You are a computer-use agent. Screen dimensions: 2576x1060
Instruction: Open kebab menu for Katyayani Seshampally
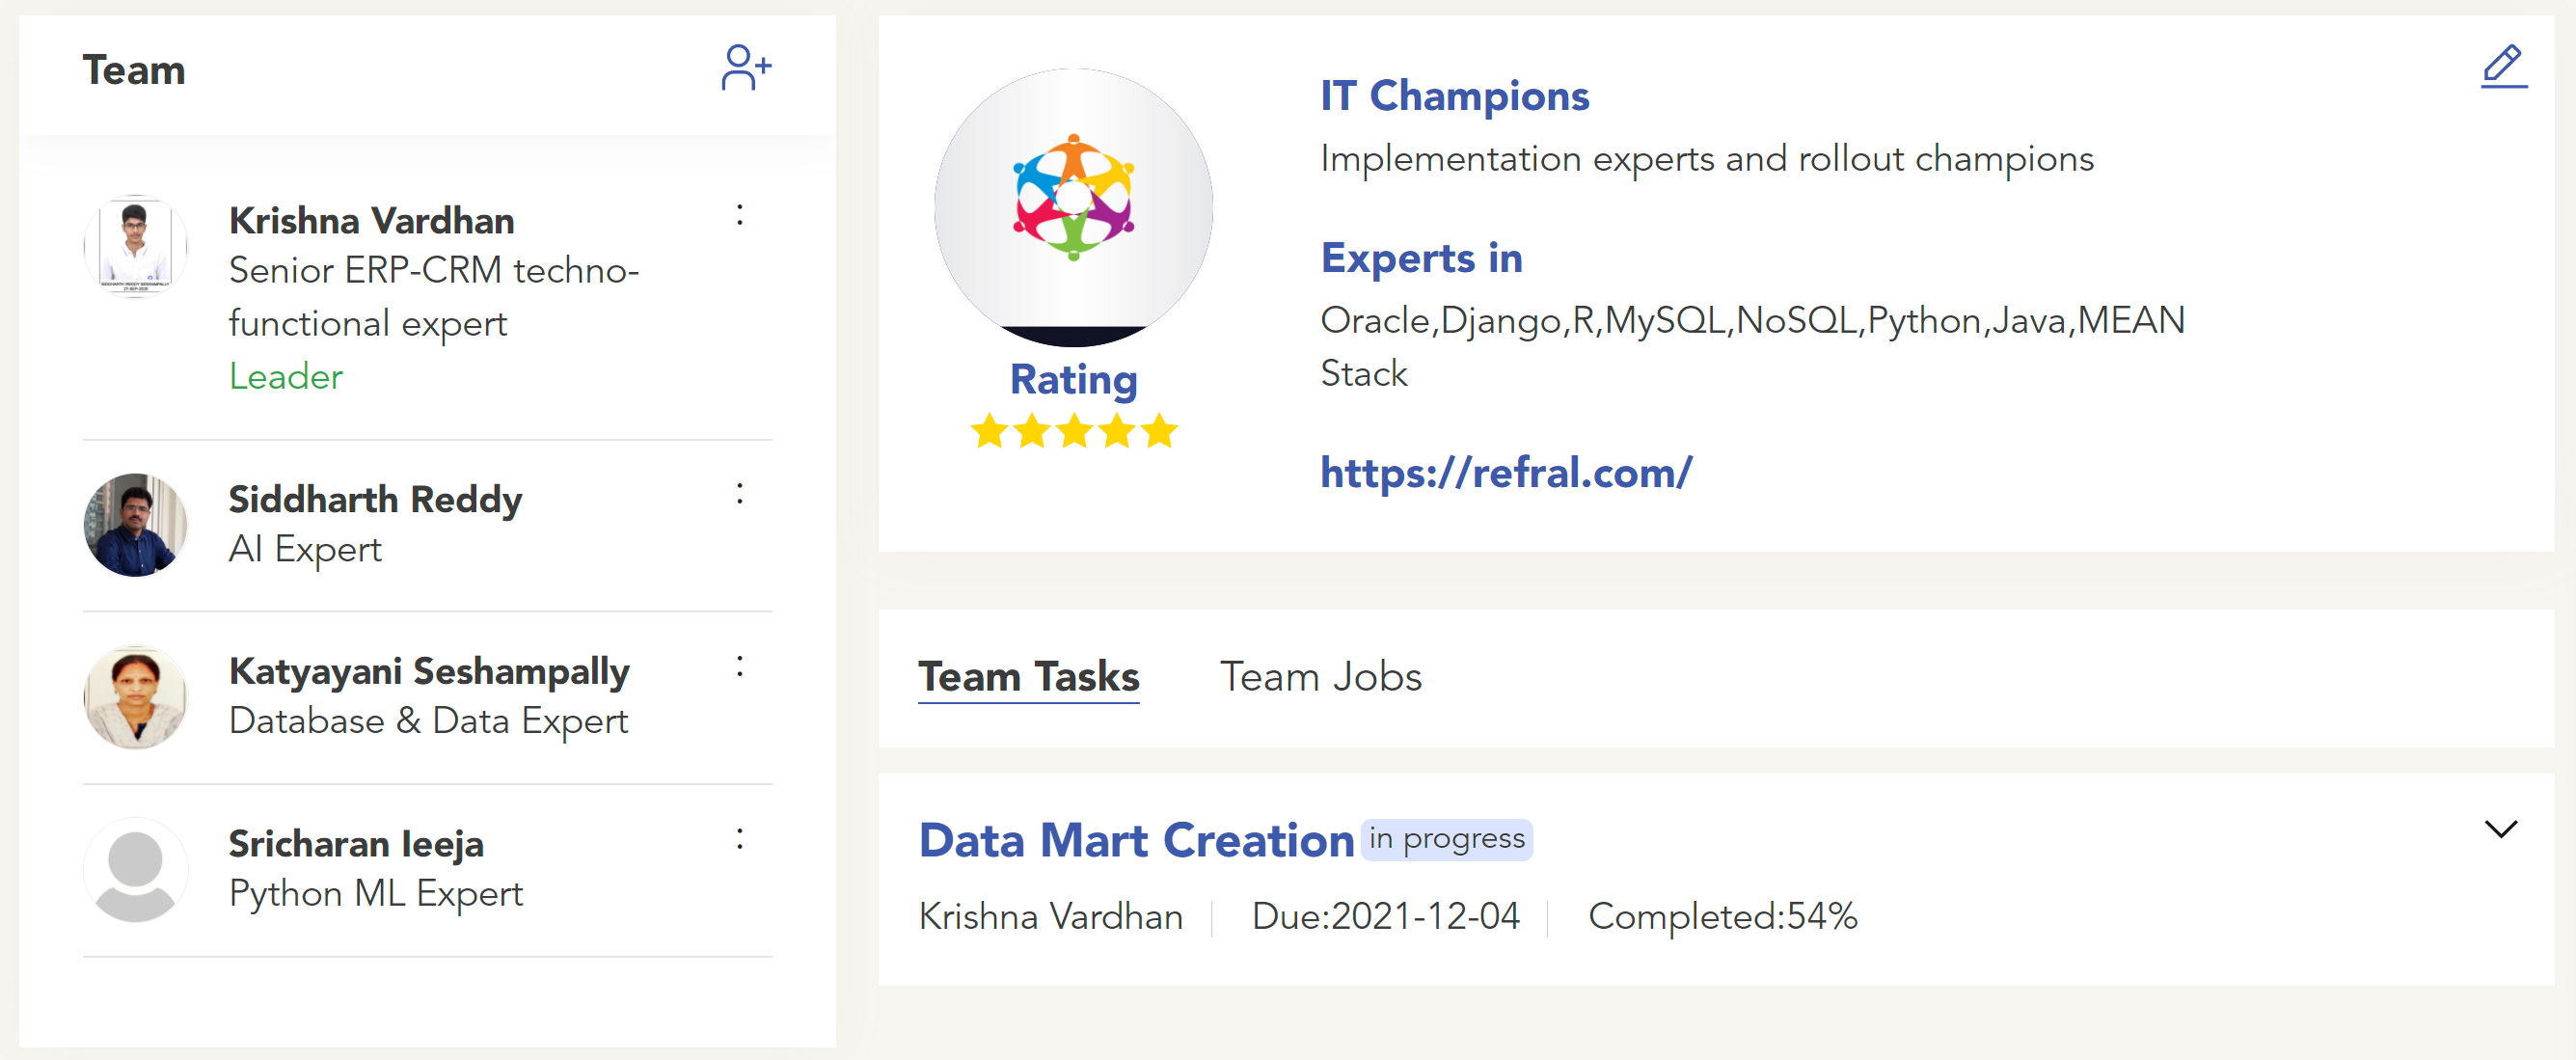pyautogui.click(x=740, y=666)
